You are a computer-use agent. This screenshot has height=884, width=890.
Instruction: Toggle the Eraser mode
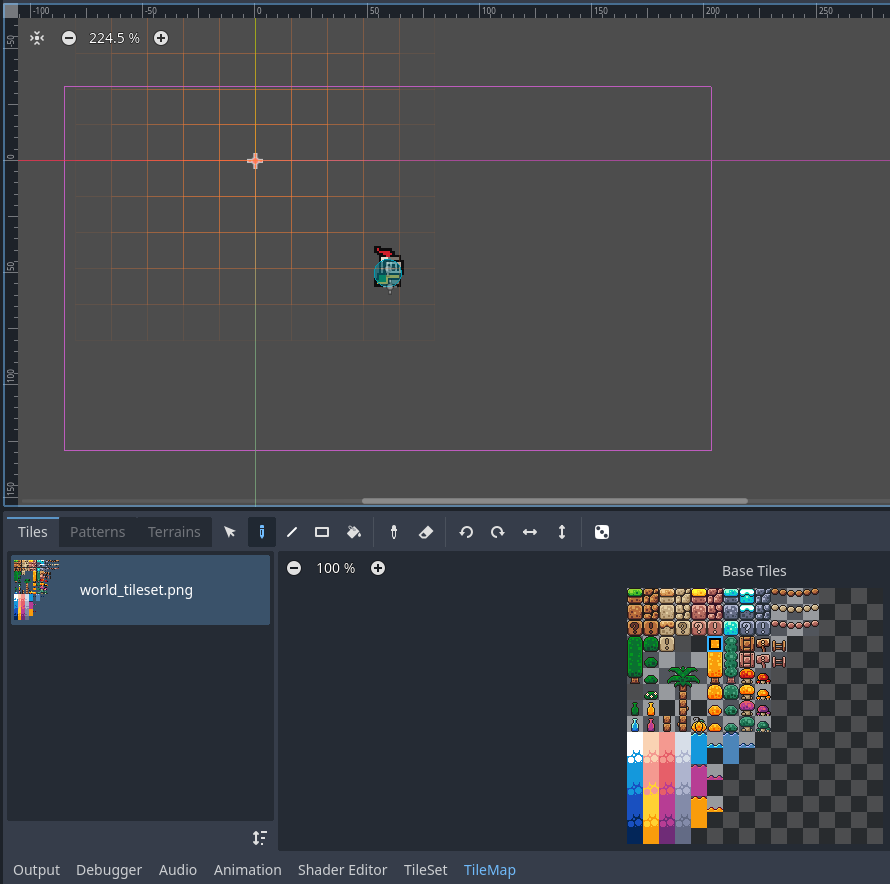click(425, 532)
